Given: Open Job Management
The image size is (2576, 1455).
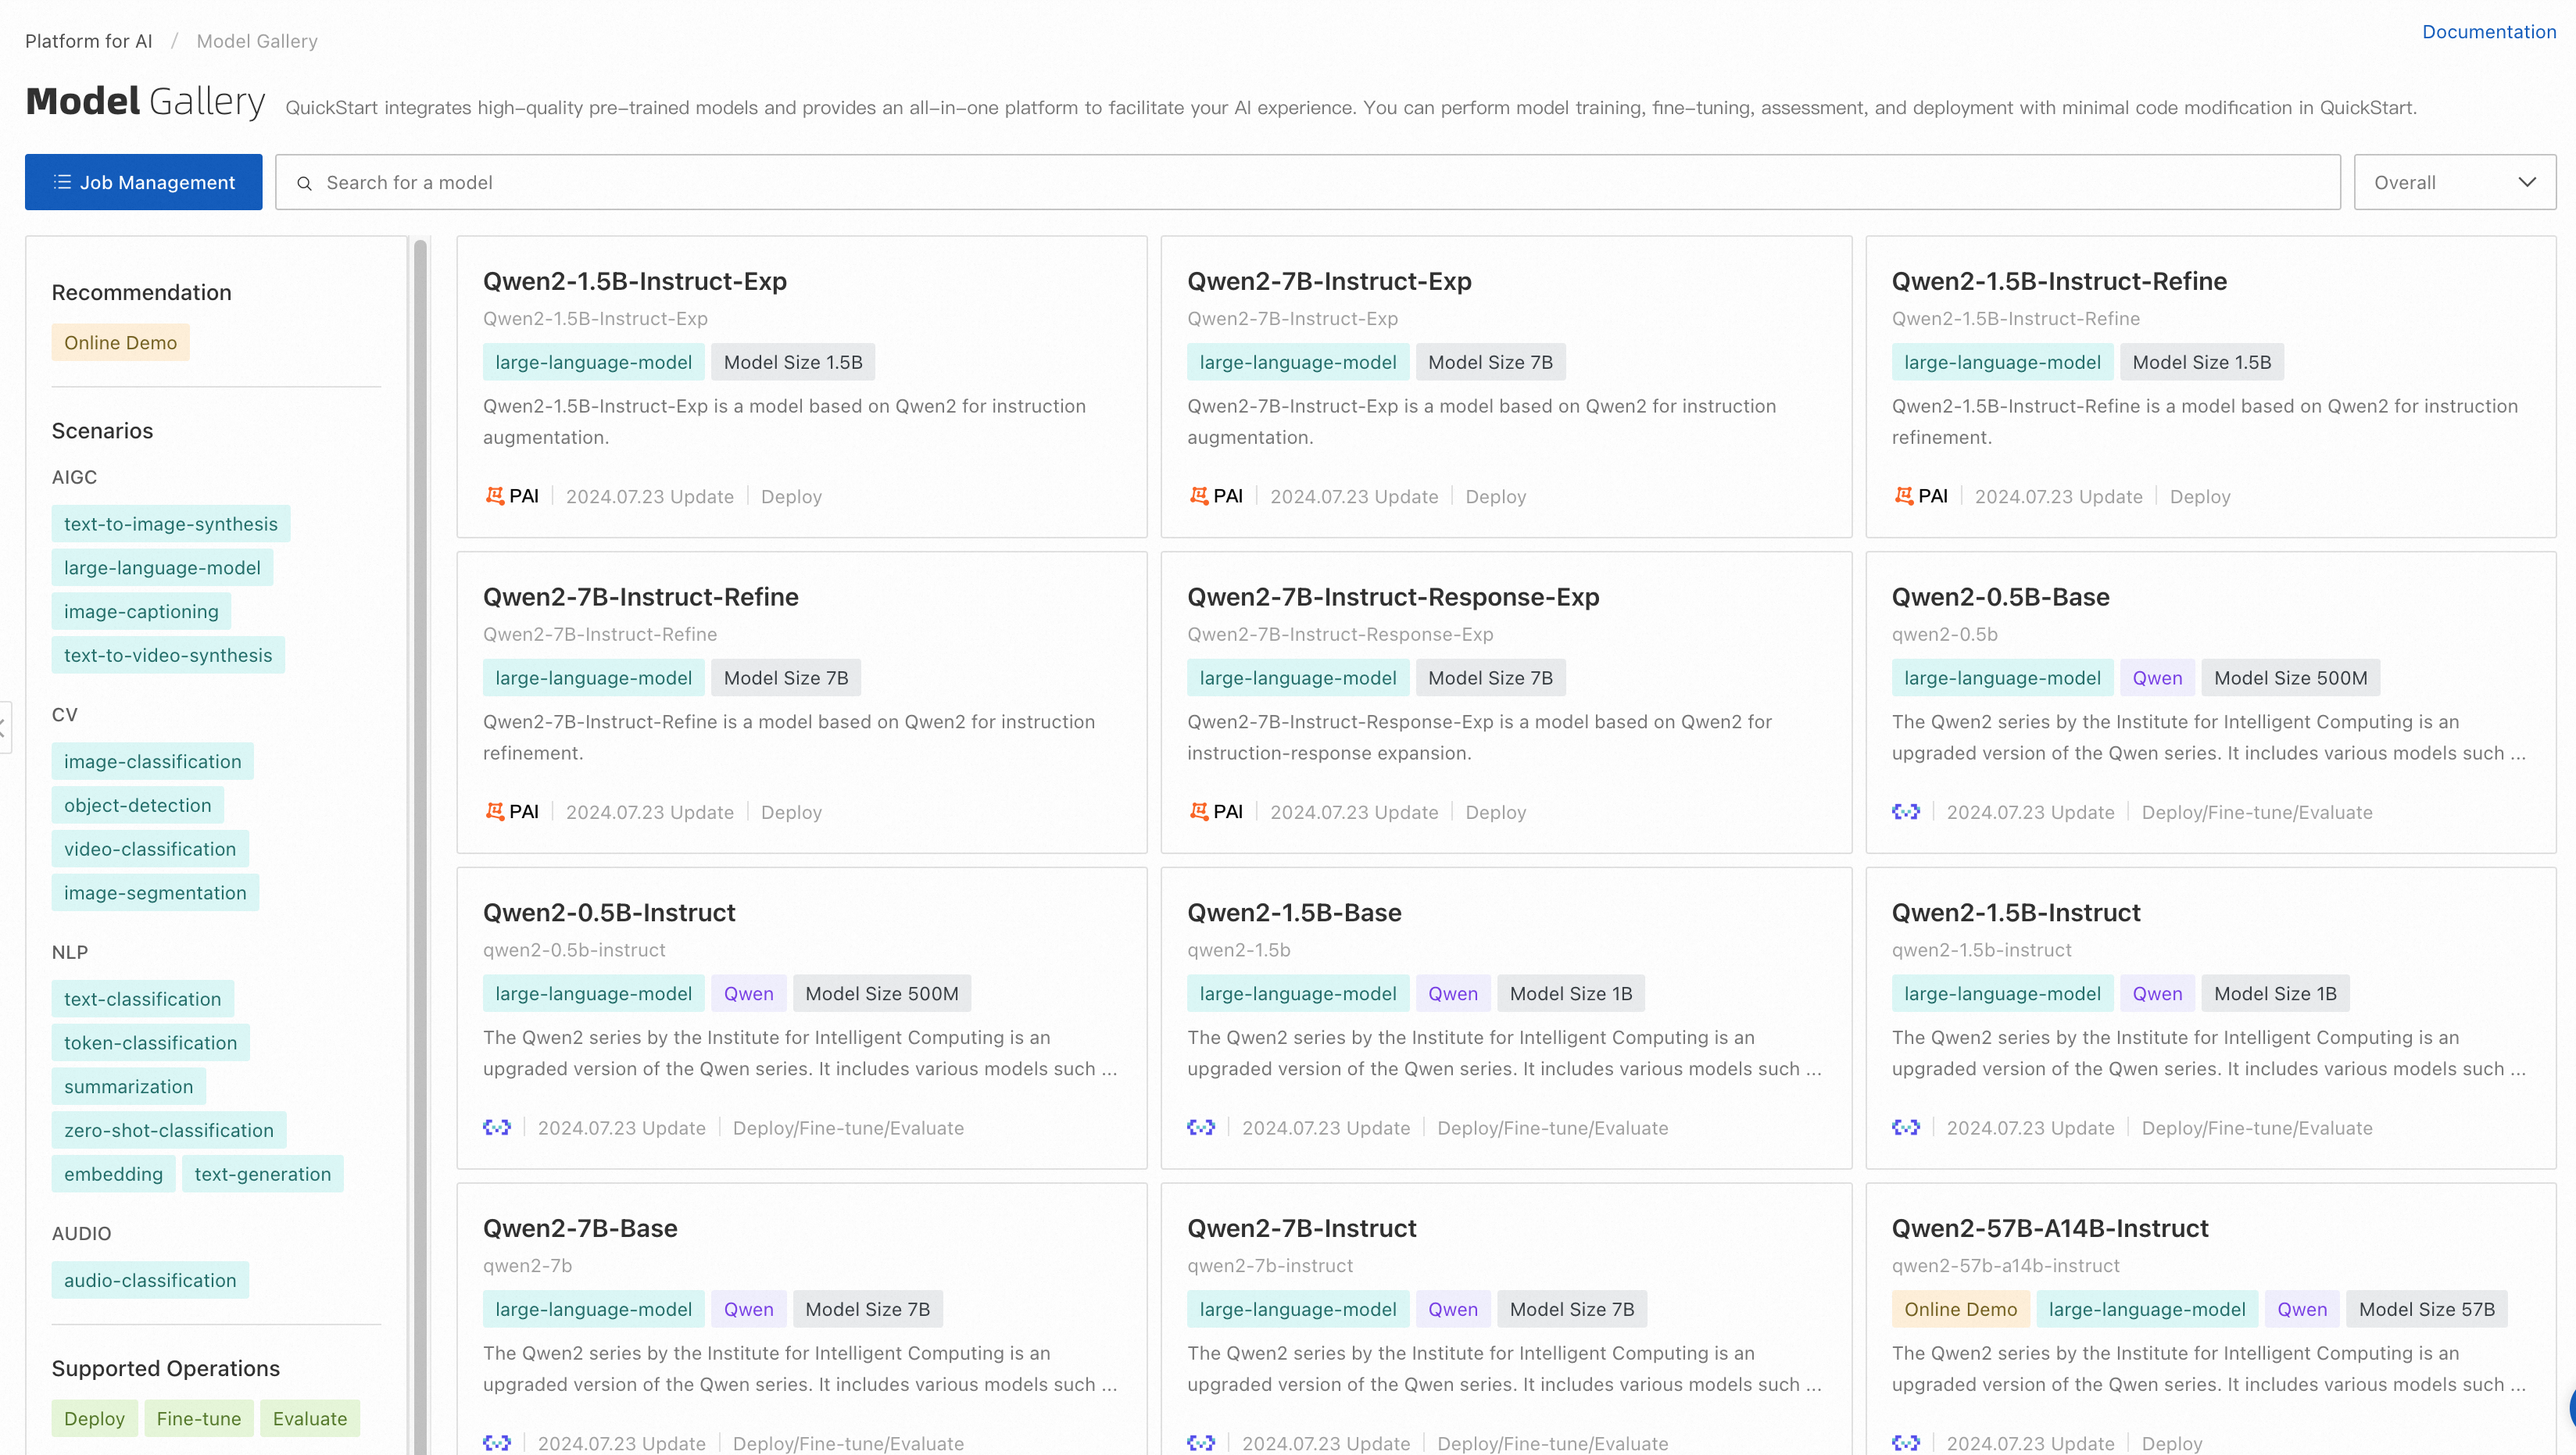Looking at the screenshot, I should [x=144, y=182].
